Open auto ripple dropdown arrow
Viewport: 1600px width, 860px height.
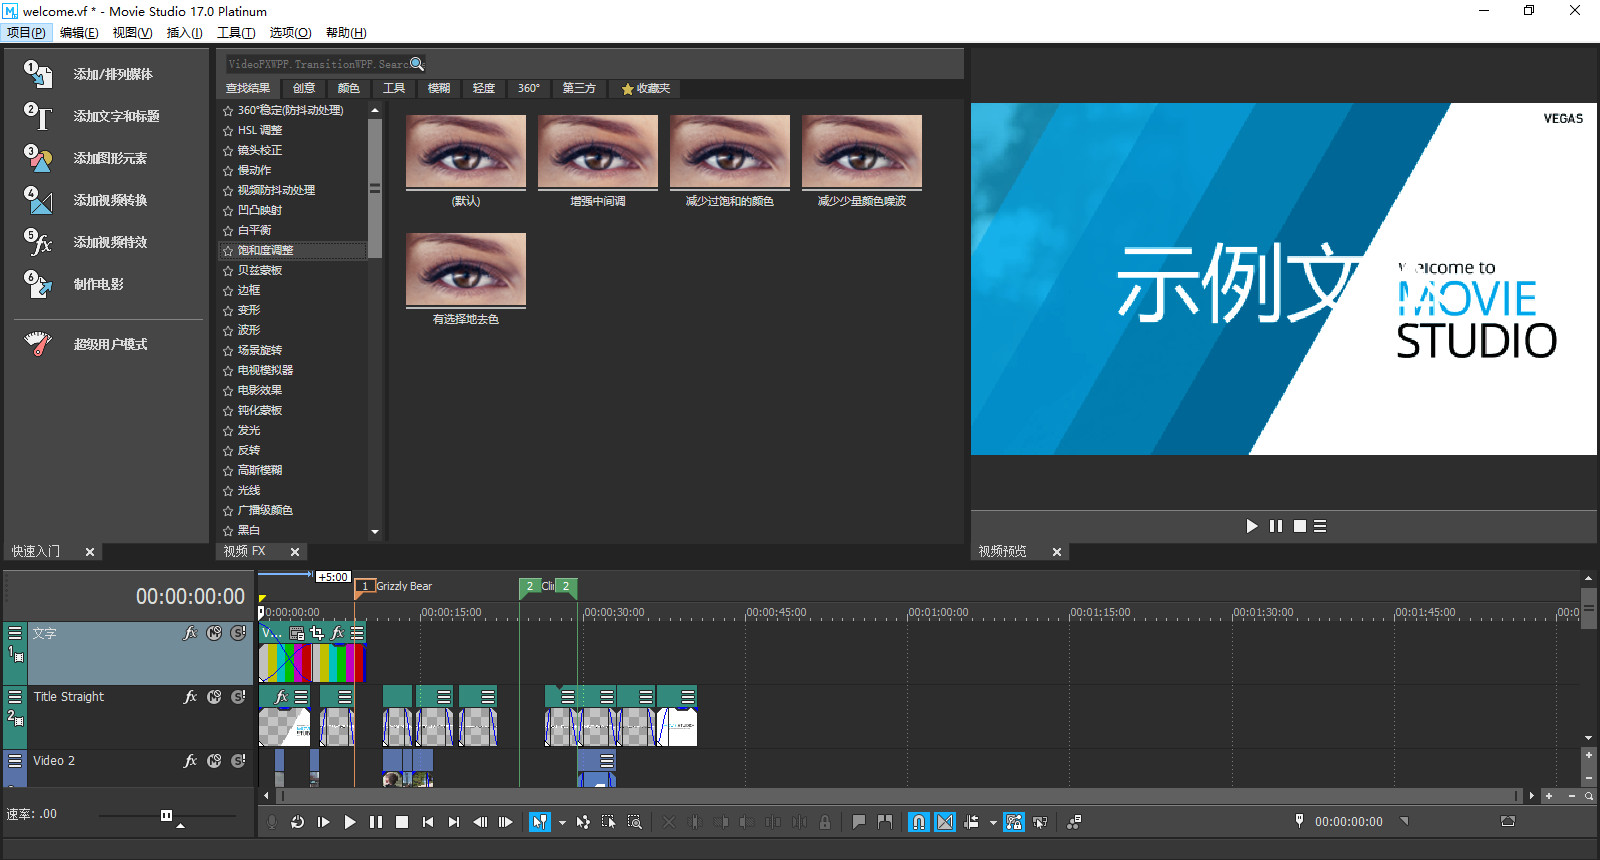click(x=993, y=823)
